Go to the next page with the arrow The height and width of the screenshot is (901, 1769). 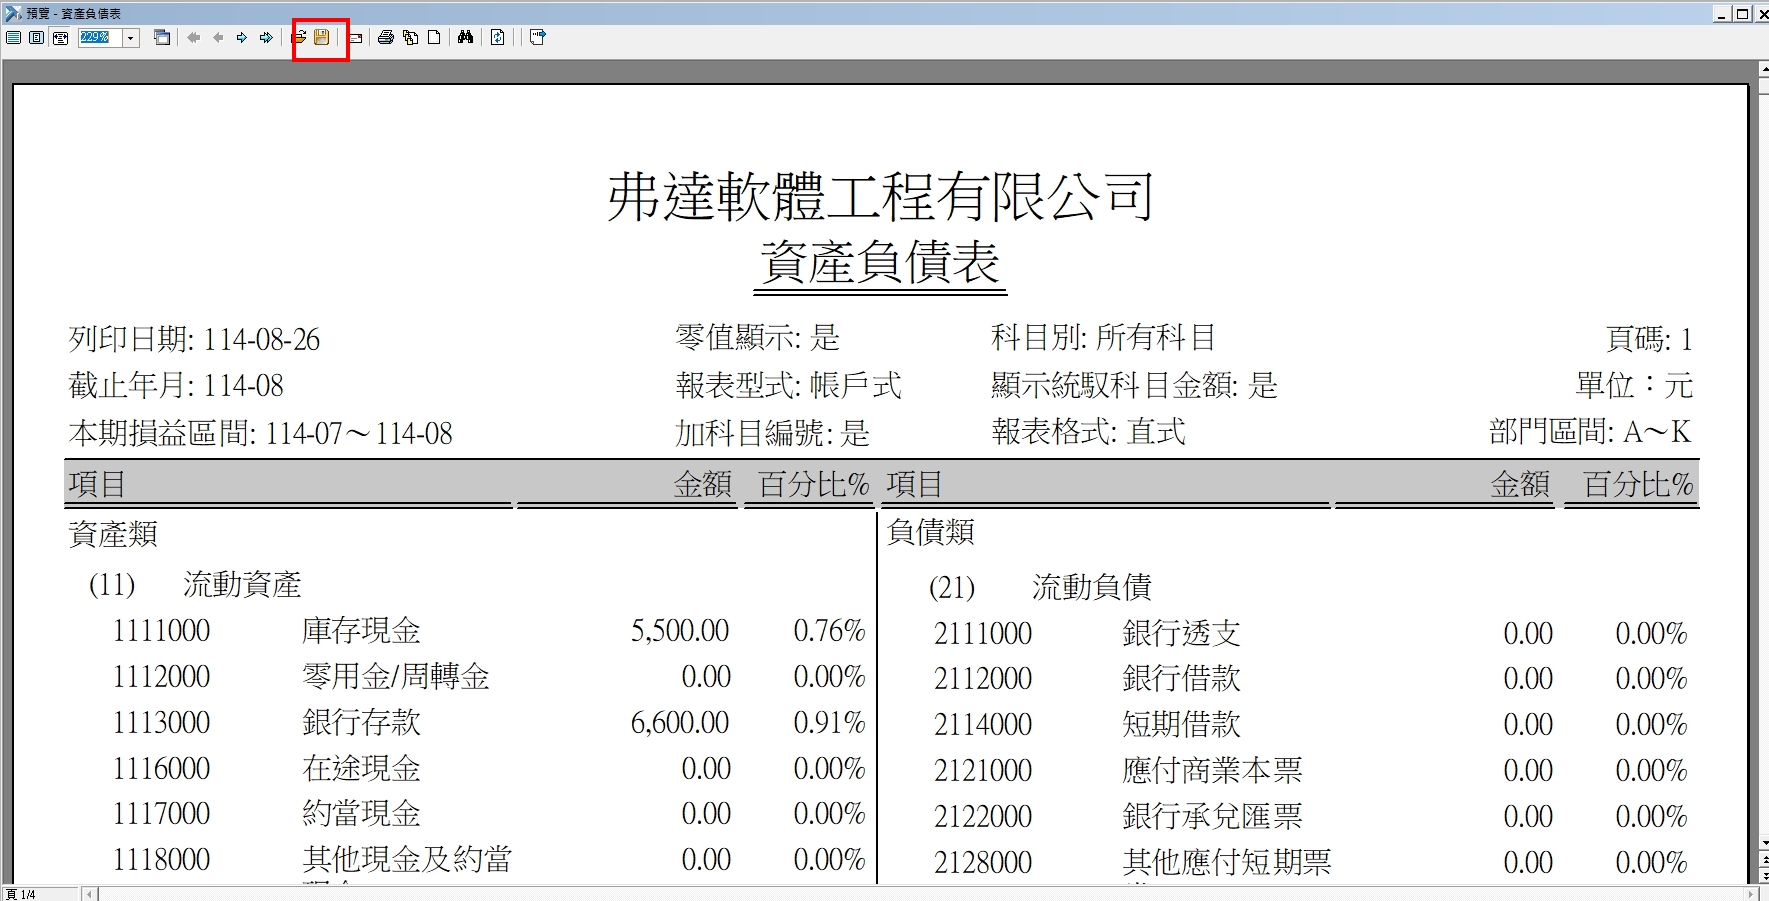pyautogui.click(x=242, y=38)
